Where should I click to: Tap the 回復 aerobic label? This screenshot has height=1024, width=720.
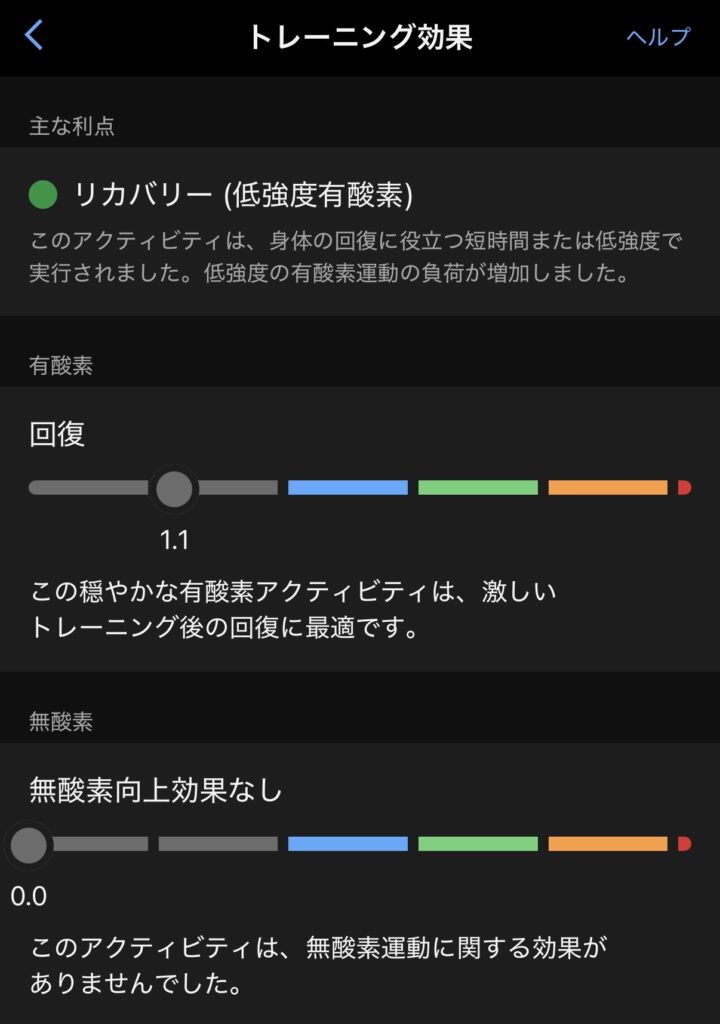[x=58, y=435]
